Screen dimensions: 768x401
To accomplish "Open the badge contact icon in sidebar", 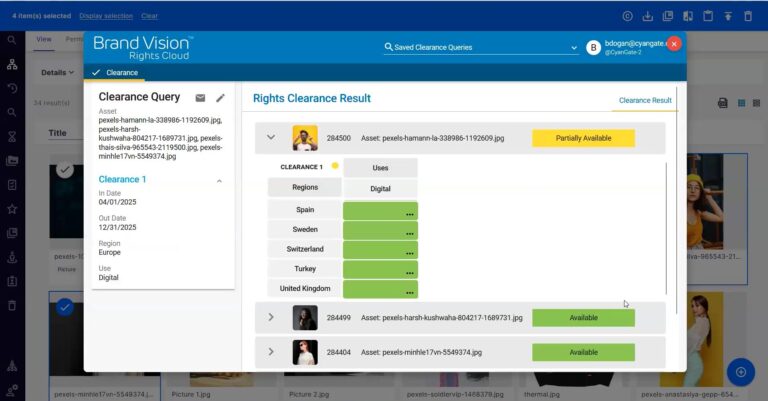I will coord(12,282).
